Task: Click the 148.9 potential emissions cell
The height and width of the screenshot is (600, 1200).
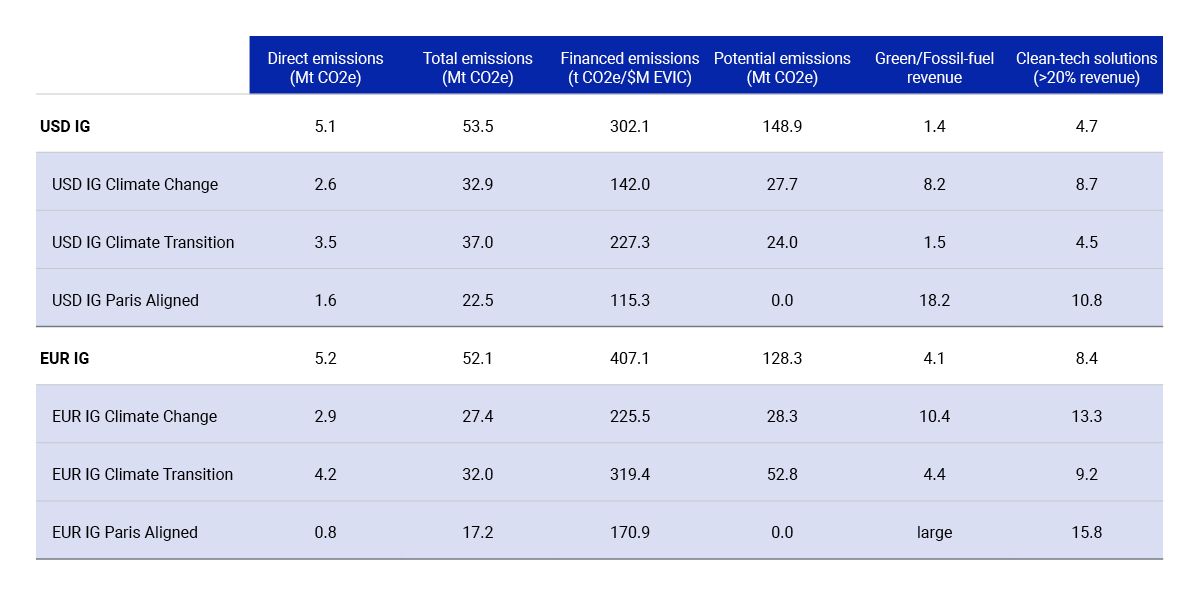Action: click(782, 126)
